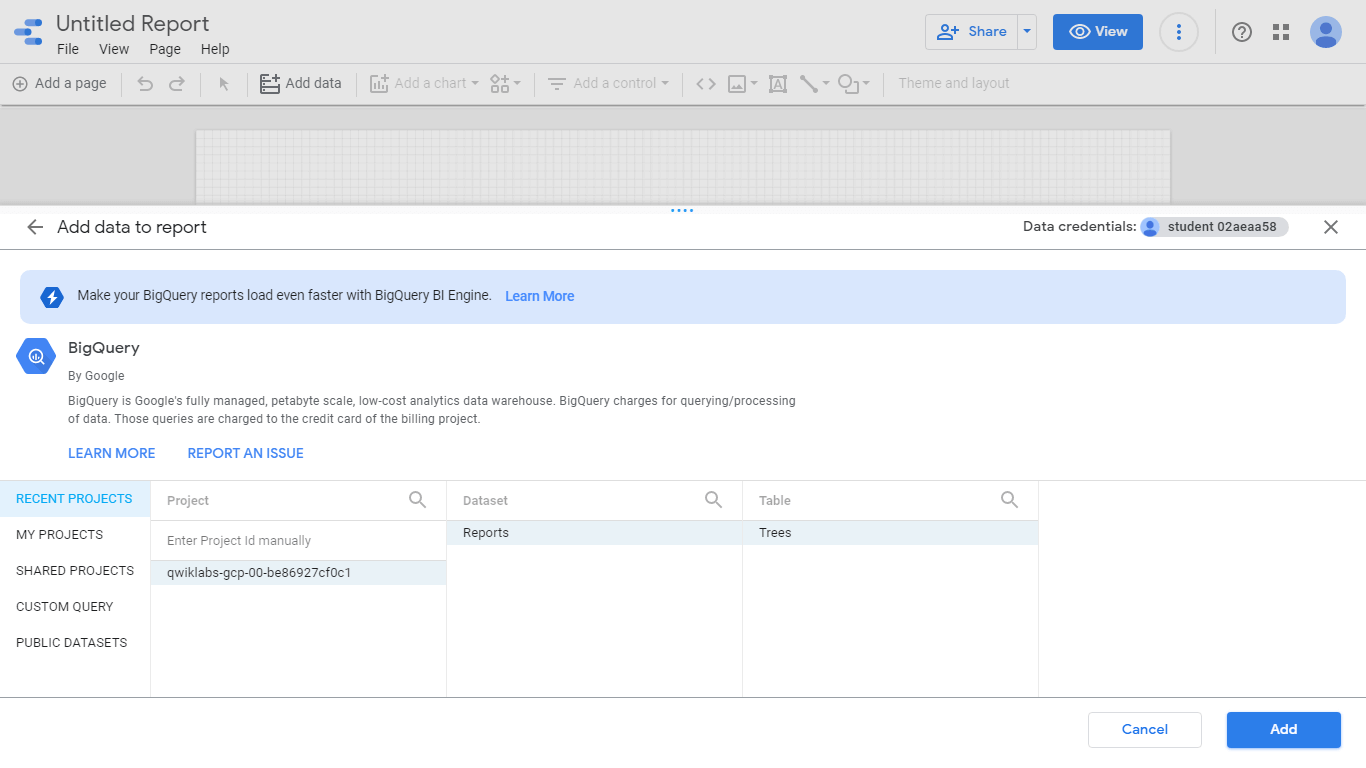This screenshot has width=1366, height=768.
Task: Select the Trees table
Action: (x=890, y=533)
